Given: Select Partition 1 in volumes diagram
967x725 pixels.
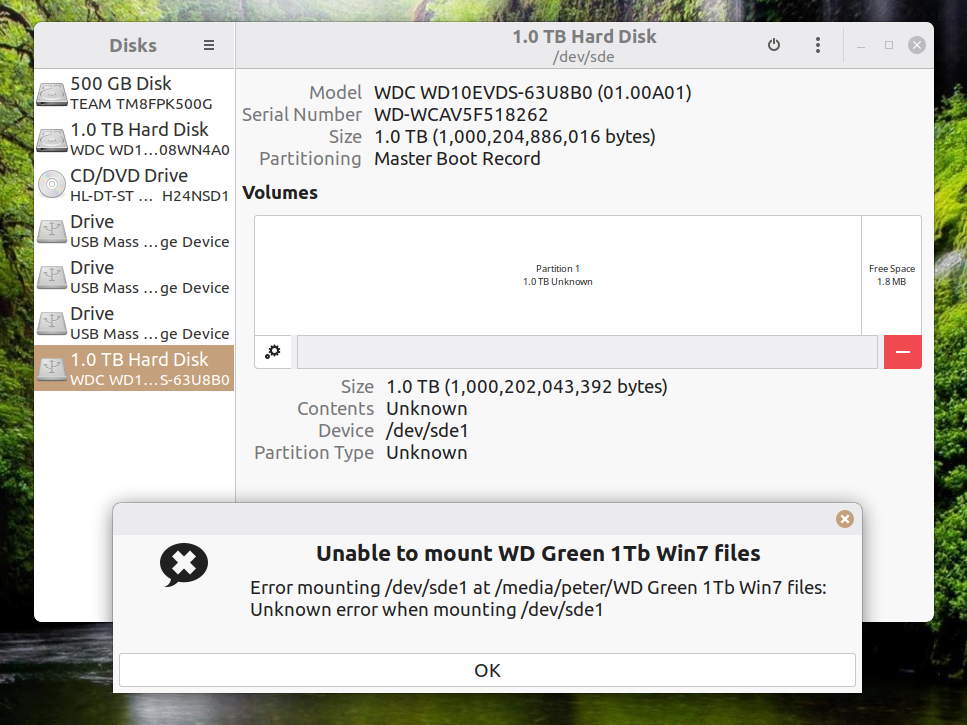Looking at the screenshot, I should (557, 275).
